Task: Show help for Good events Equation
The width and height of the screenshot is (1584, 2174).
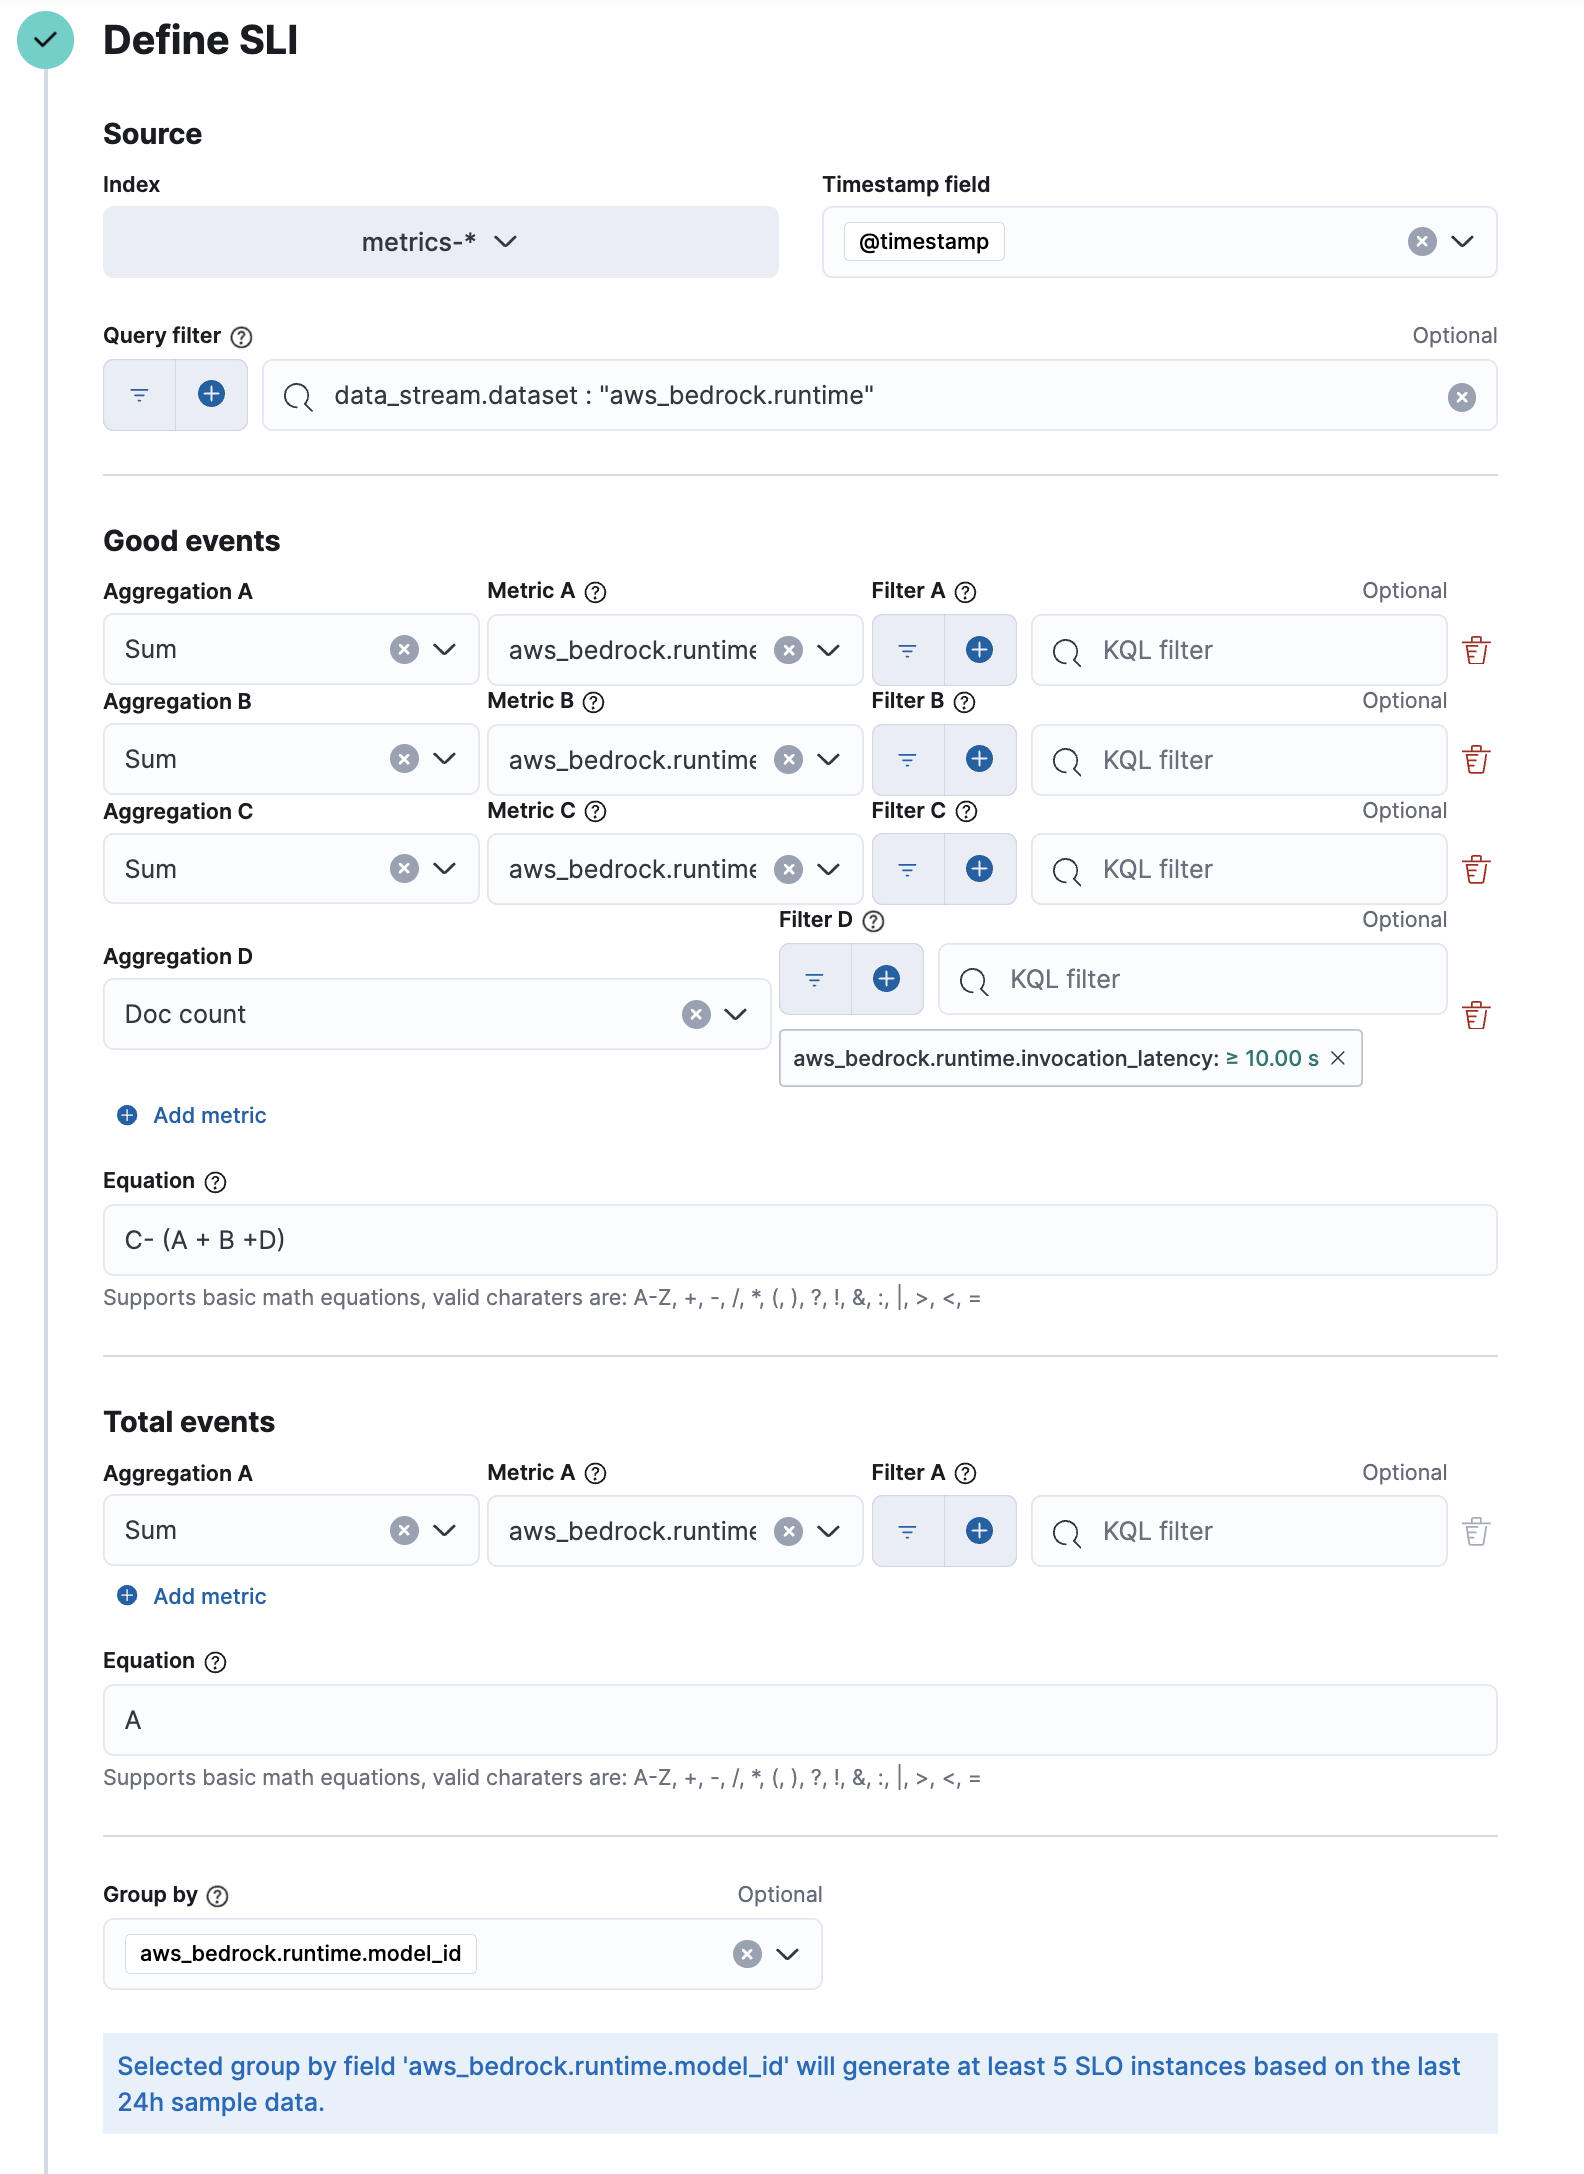Action: [x=215, y=1182]
